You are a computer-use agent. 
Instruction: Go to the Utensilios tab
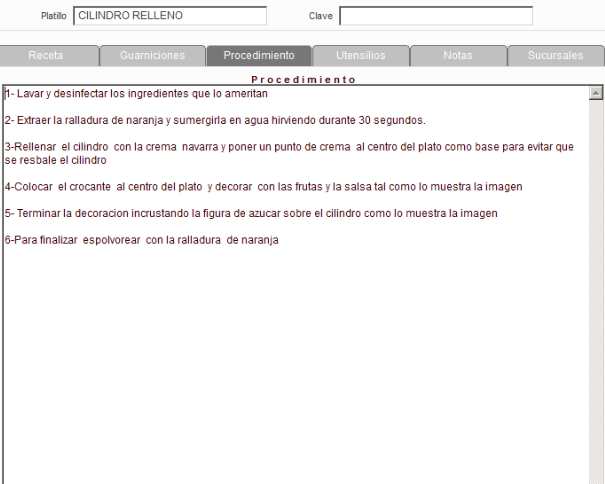coord(360,55)
